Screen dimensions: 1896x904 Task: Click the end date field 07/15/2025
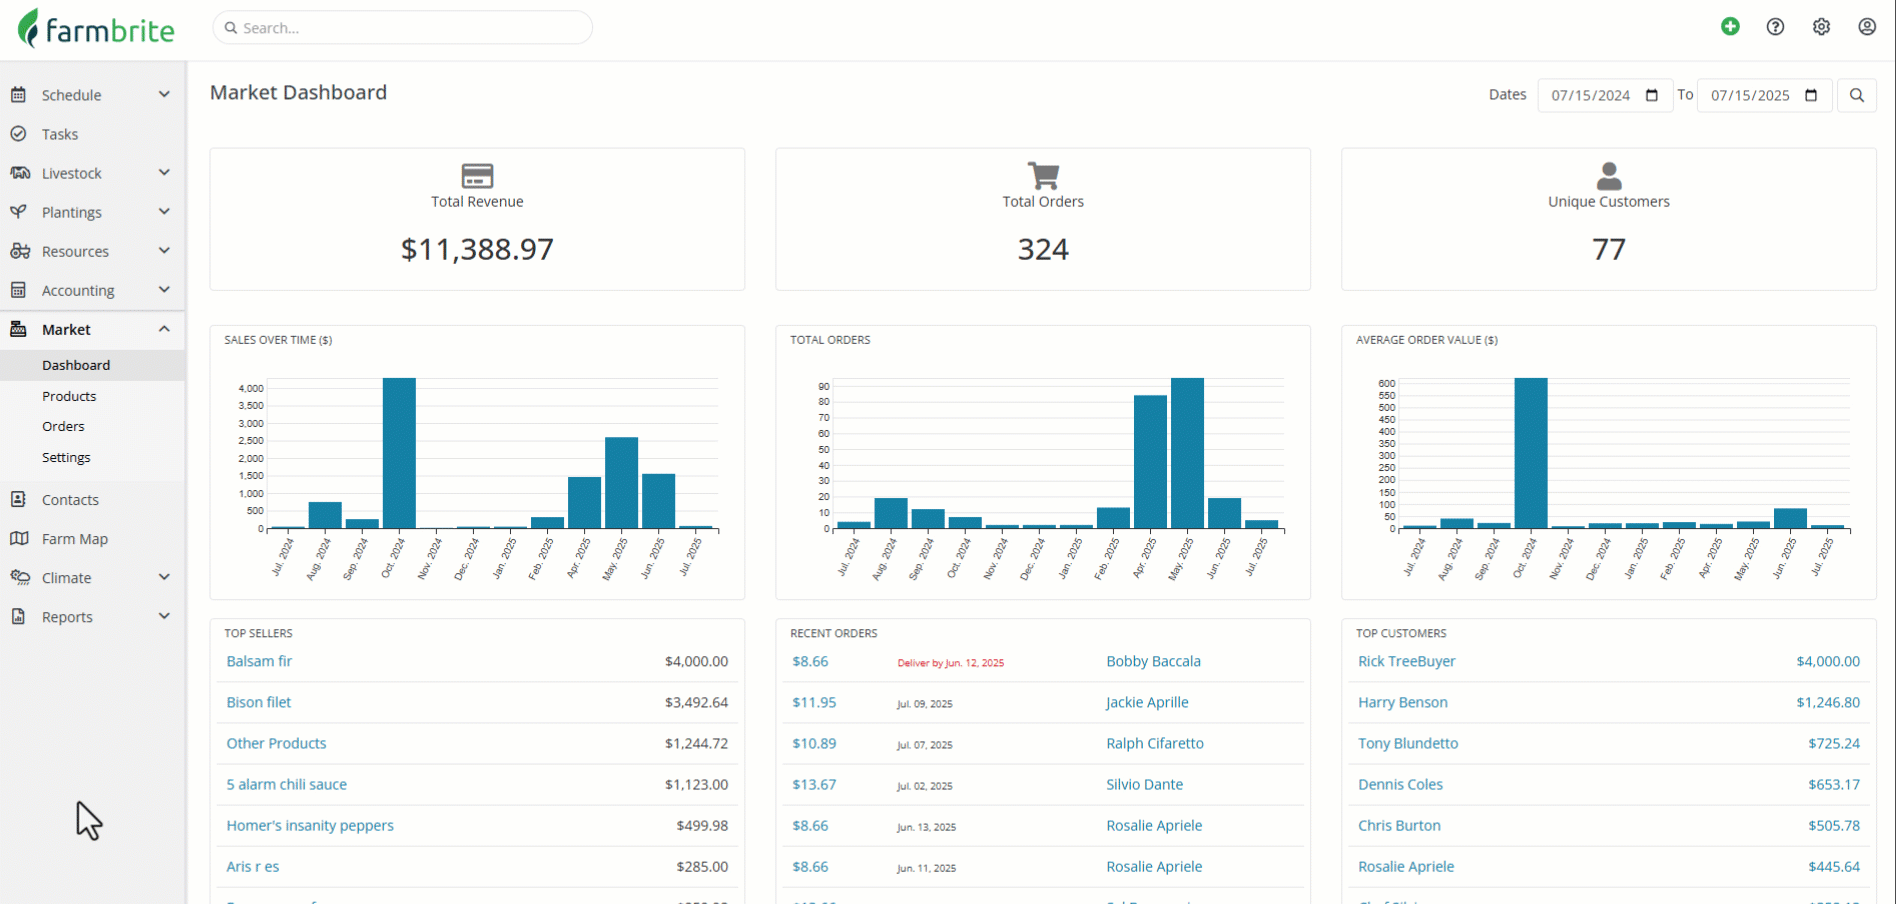click(x=1764, y=95)
